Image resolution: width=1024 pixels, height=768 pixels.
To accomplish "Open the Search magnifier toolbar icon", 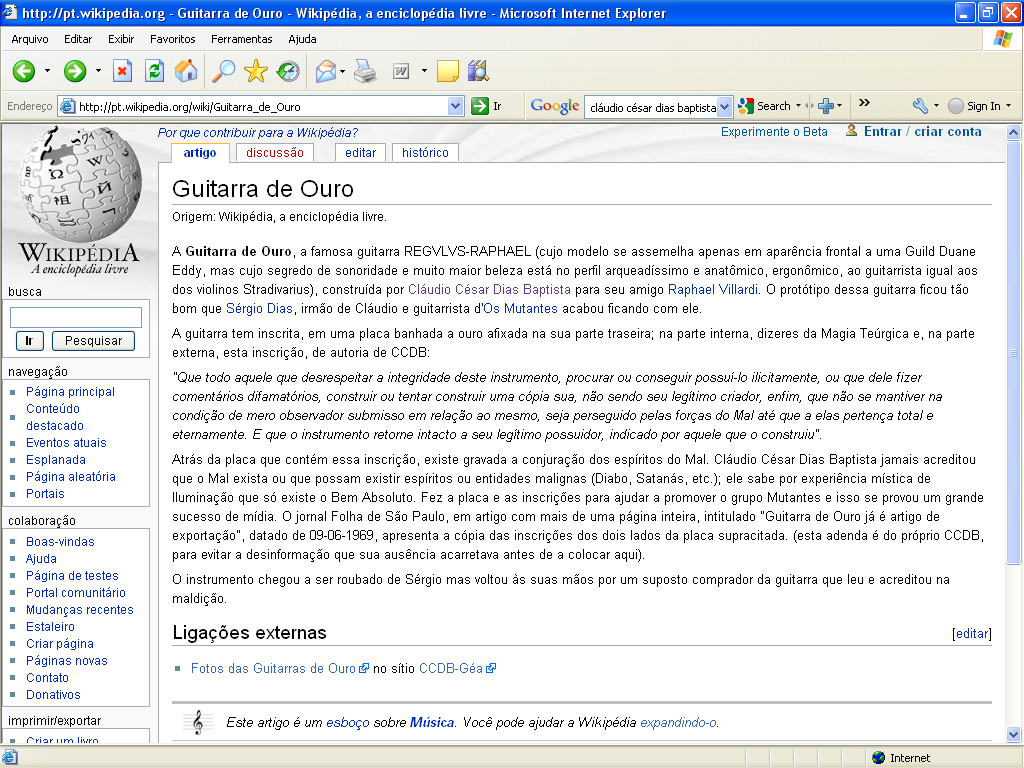I will 222,71.
